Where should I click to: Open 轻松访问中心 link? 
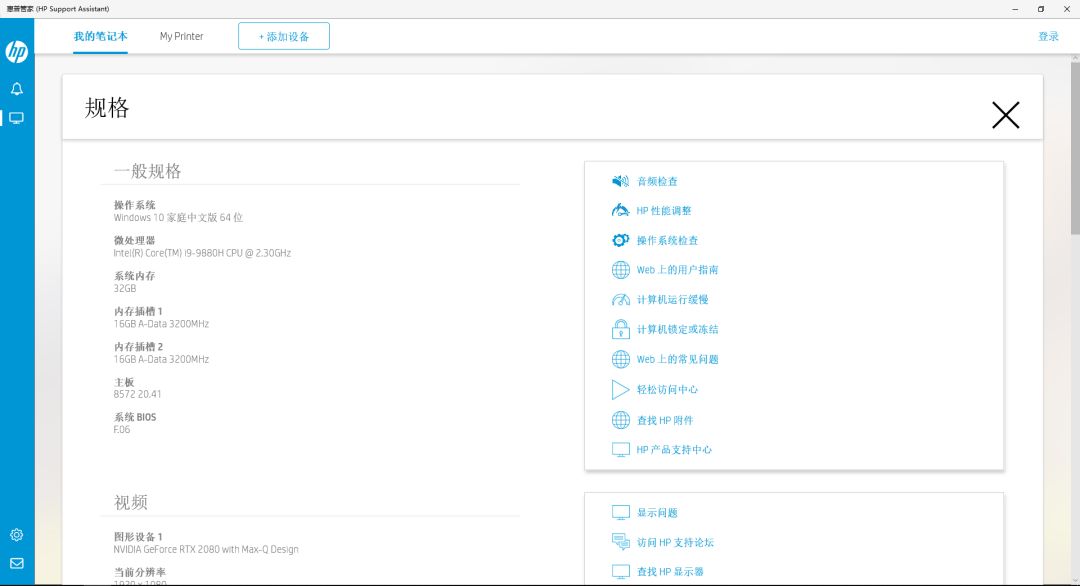[667, 390]
